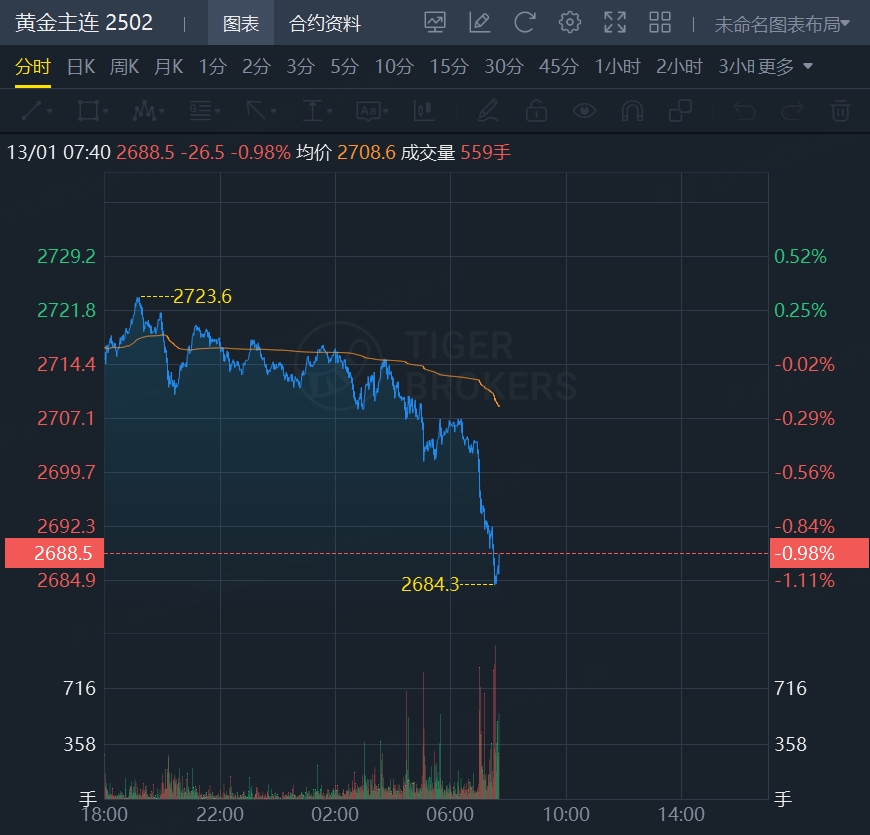
Task: Select the 分时 timeframe
Action: point(32,67)
